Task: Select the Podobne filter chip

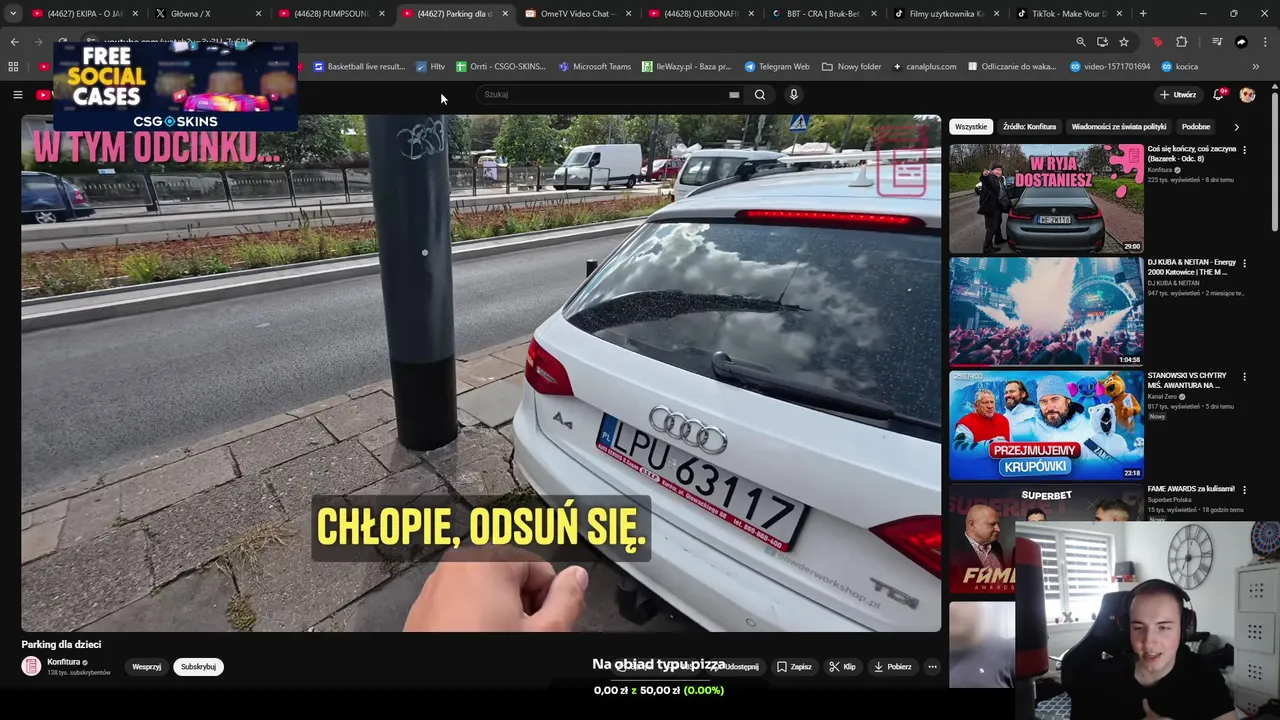Action: point(1196,127)
